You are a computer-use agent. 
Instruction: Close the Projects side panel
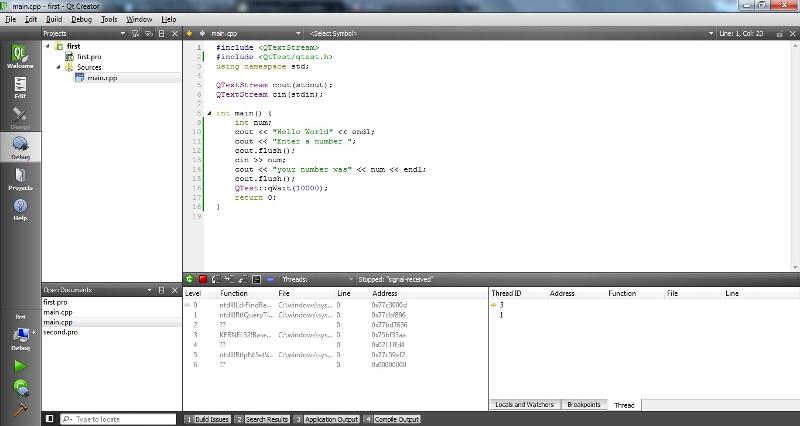174,33
